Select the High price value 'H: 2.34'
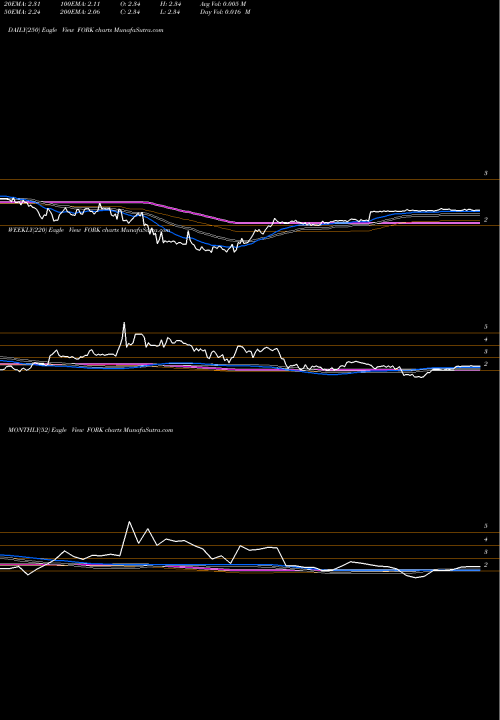The image size is (500, 720). [x=170, y=4]
